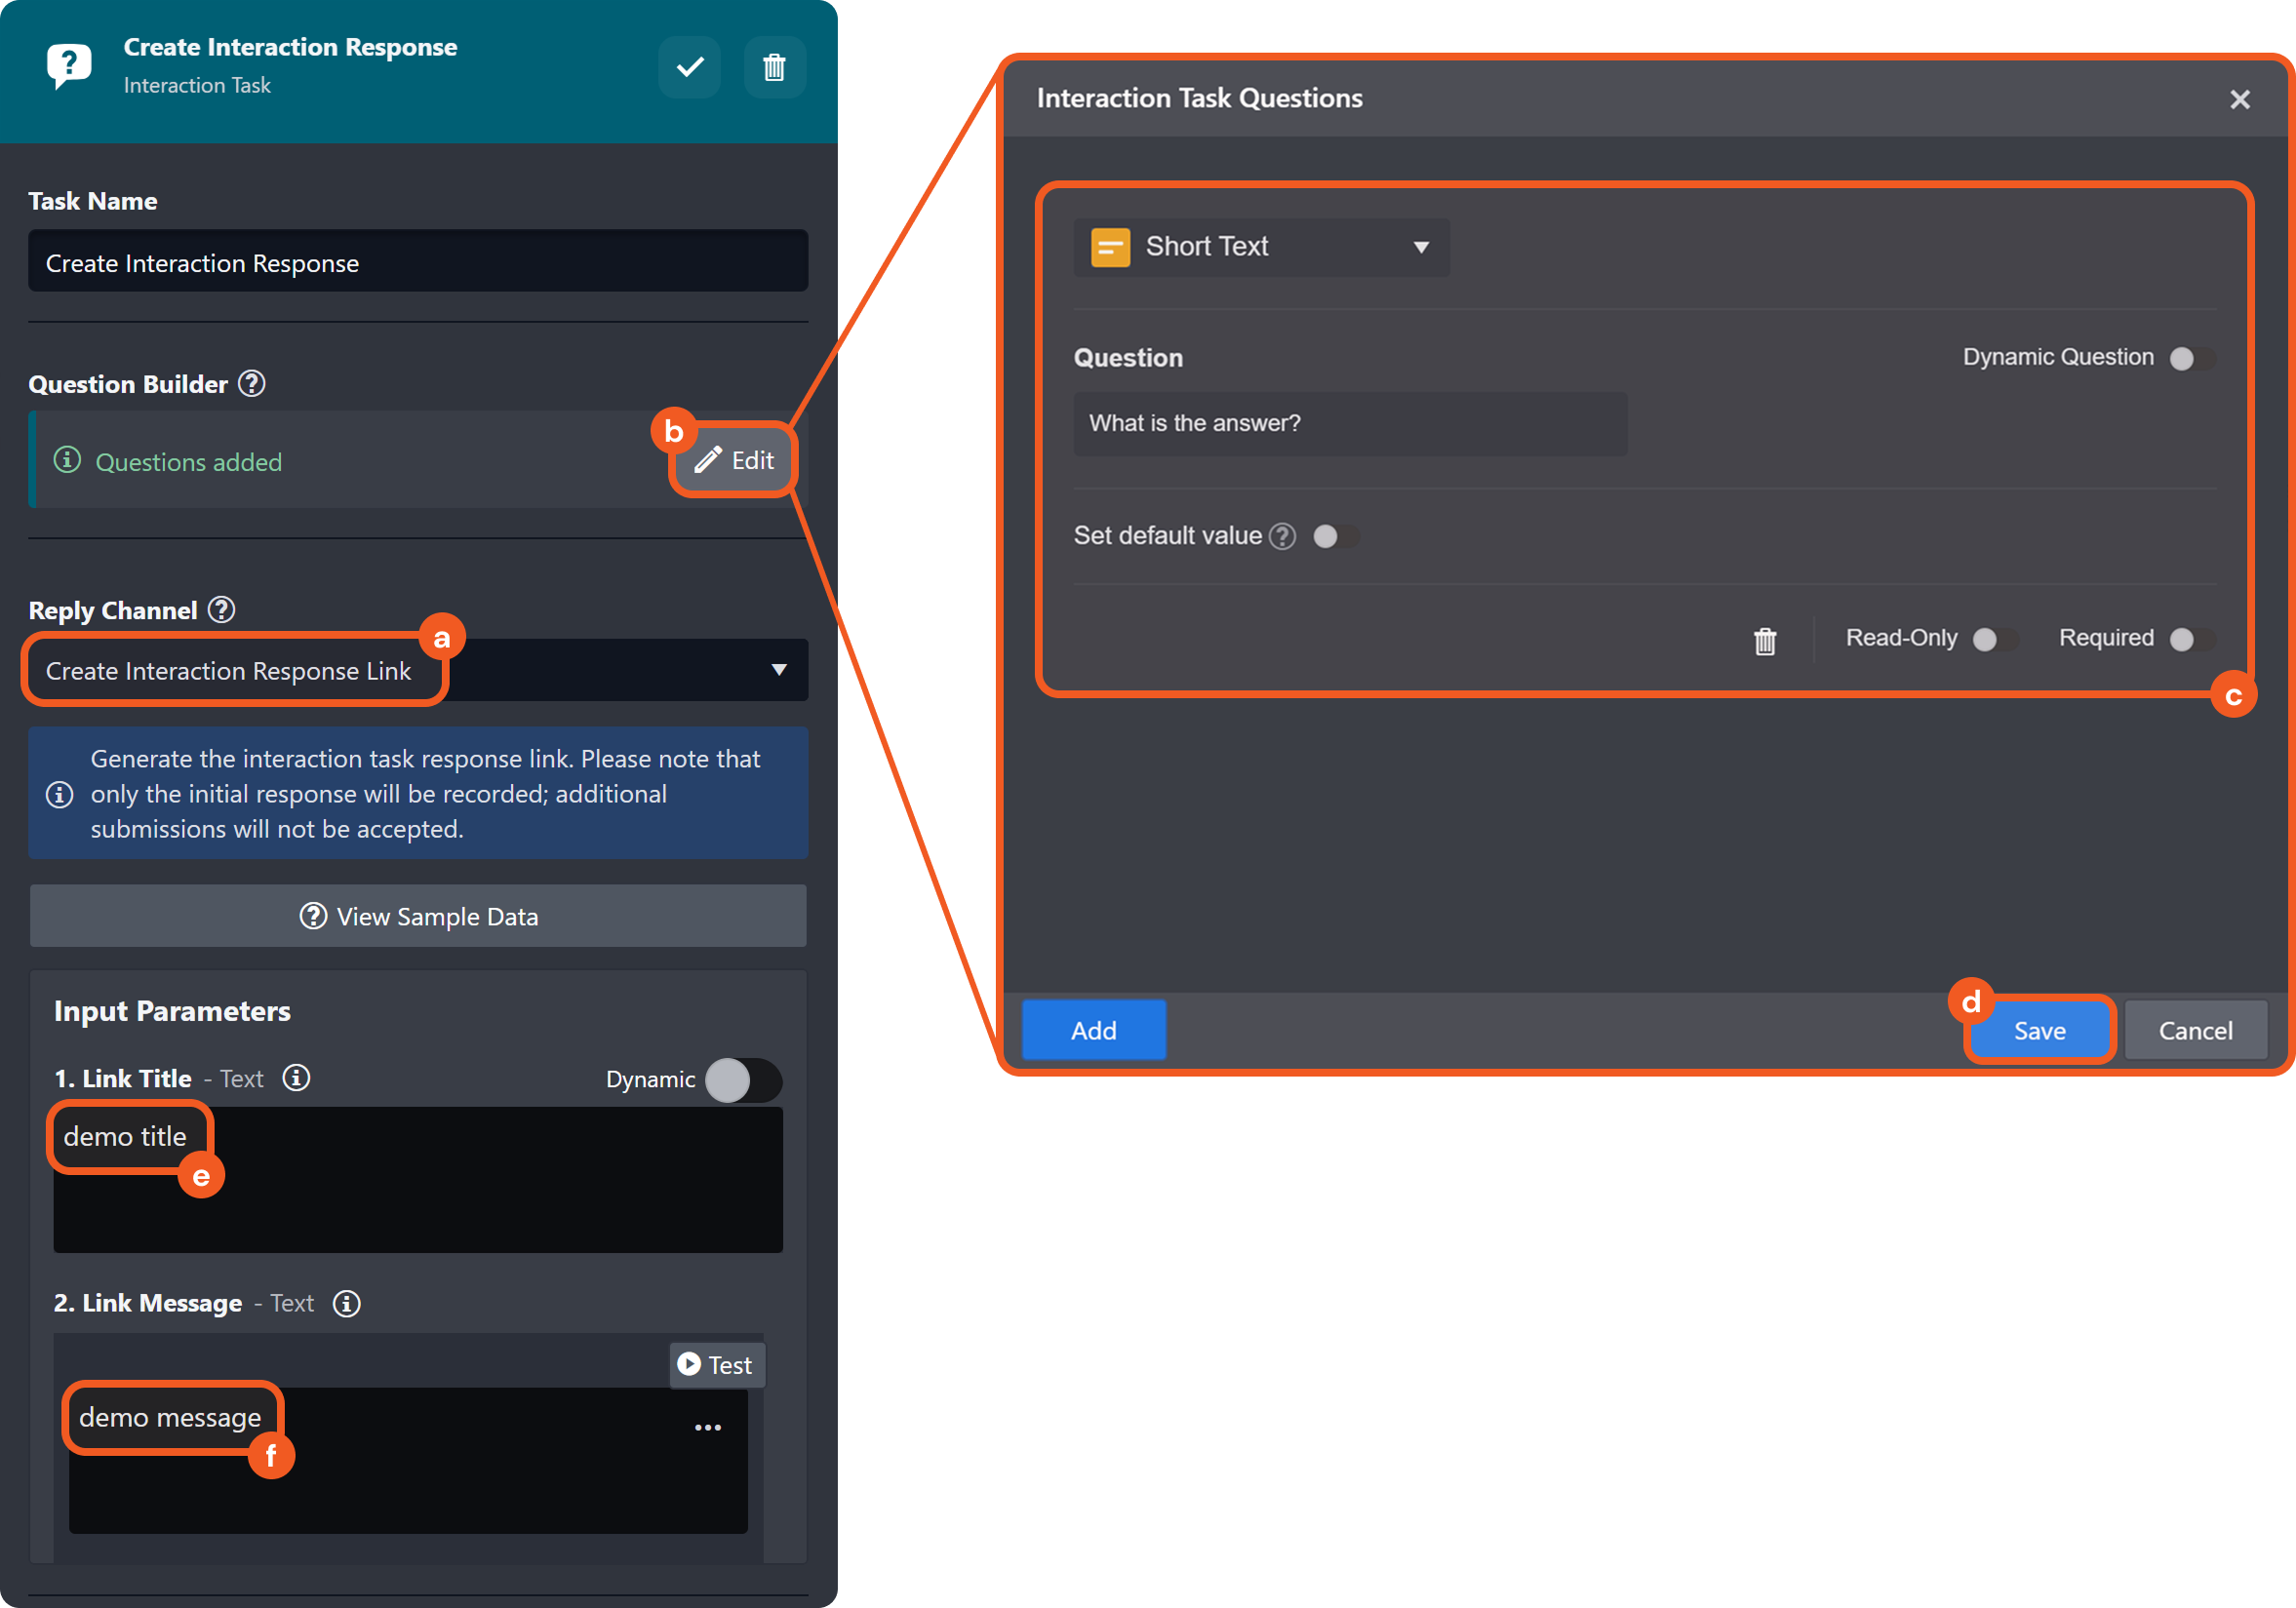Screen dimensions: 2296x1608
Task: Click the Set default value help icon
Action: pos(1283,537)
